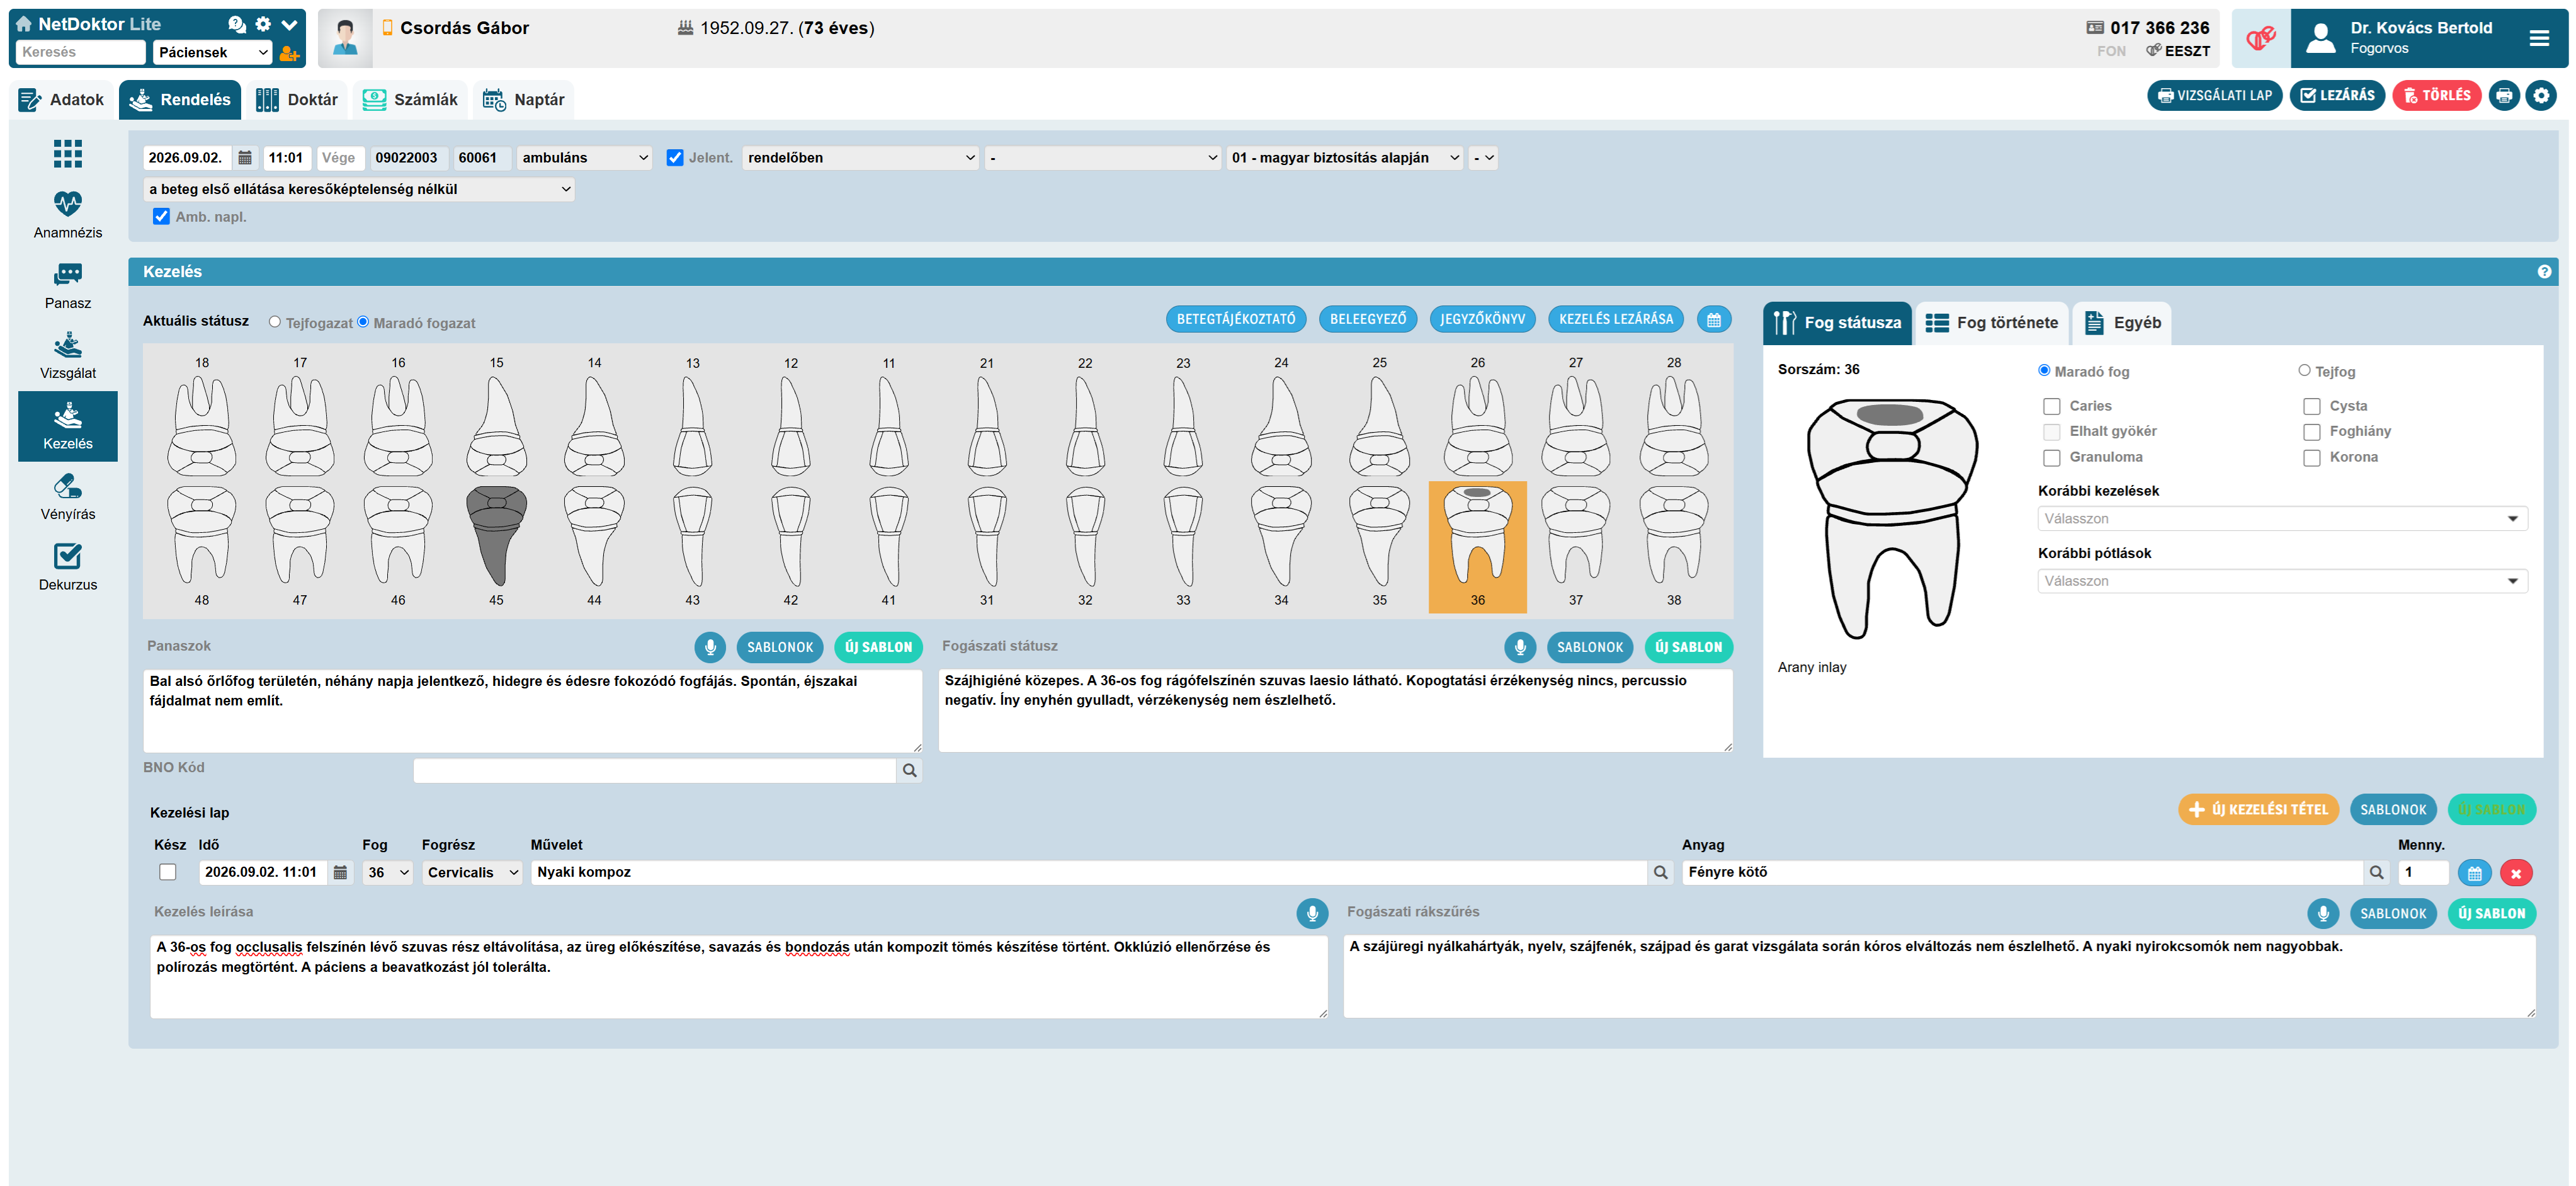The image size is (2576, 1186).
Task: Open the grid menu icon in sidebar
Action: [x=68, y=153]
